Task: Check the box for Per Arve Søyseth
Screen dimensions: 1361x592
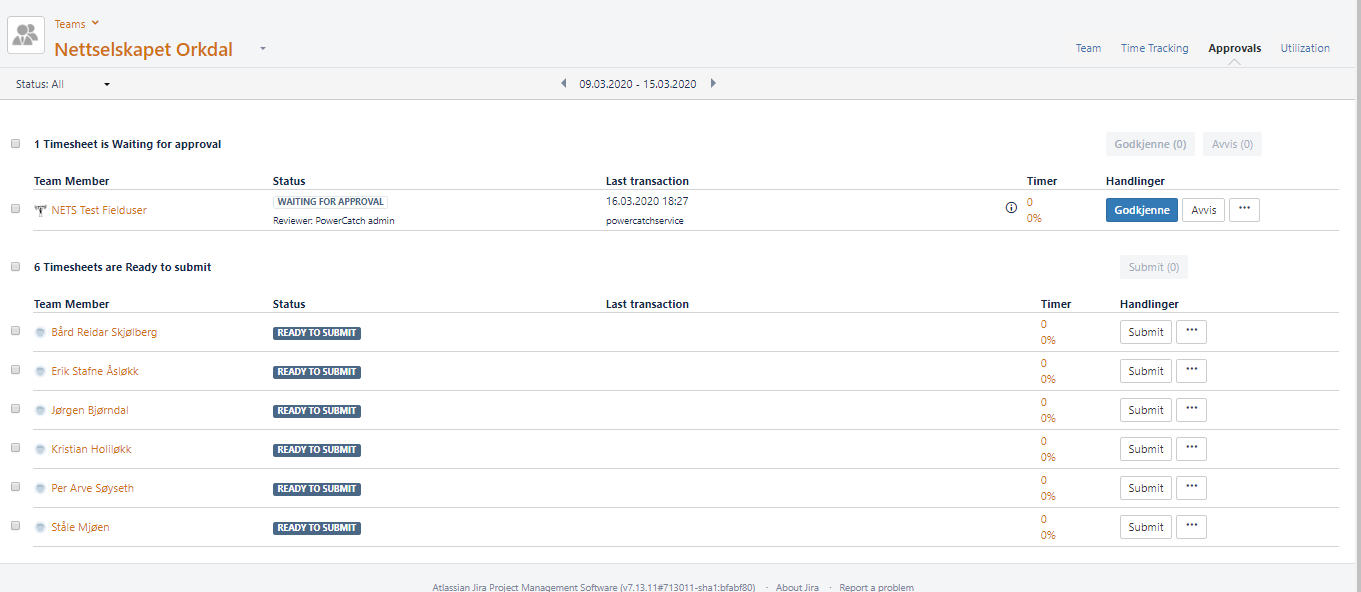Action: 15,487
